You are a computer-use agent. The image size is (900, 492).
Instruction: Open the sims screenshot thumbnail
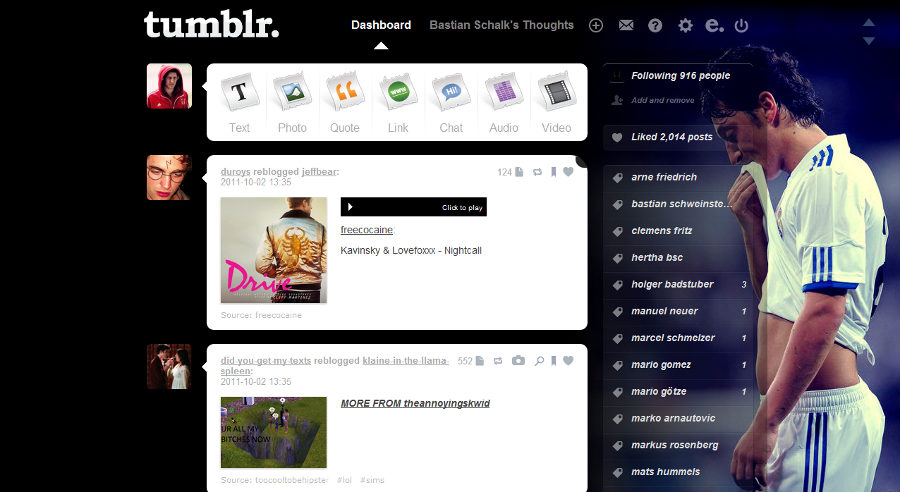(274, 432)
